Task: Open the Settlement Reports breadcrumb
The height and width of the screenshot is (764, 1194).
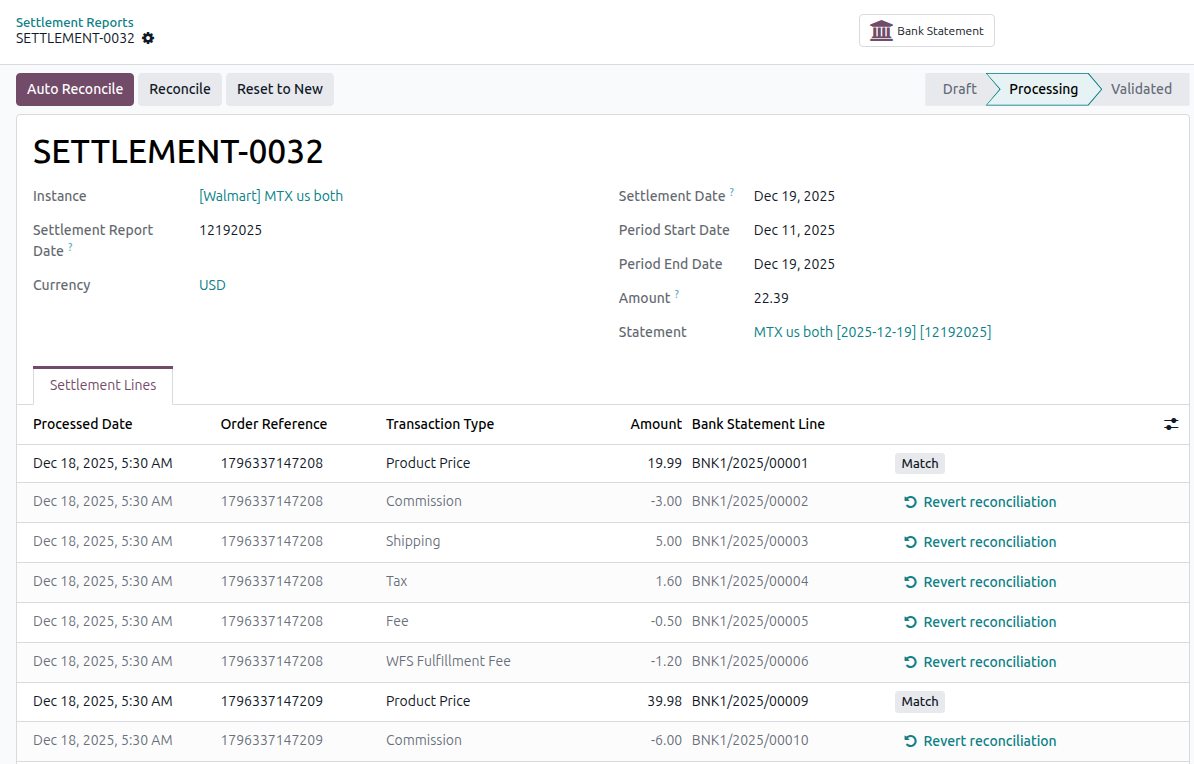Action: tap(75, 22)
